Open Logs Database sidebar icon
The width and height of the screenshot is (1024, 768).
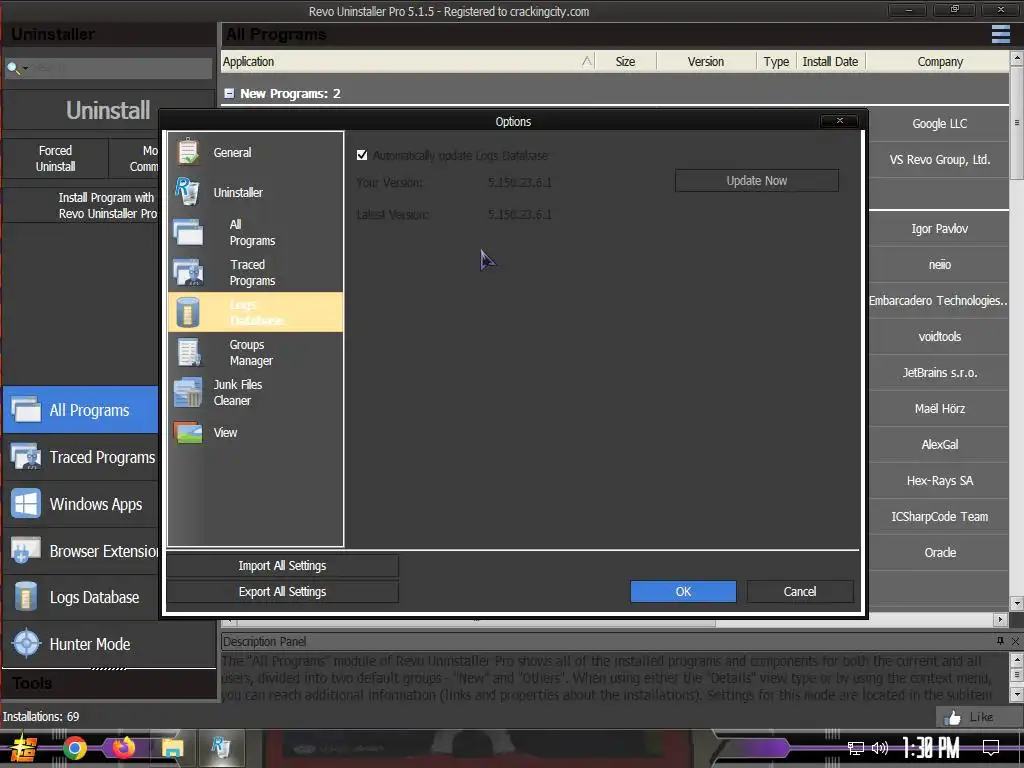[26, 597]
